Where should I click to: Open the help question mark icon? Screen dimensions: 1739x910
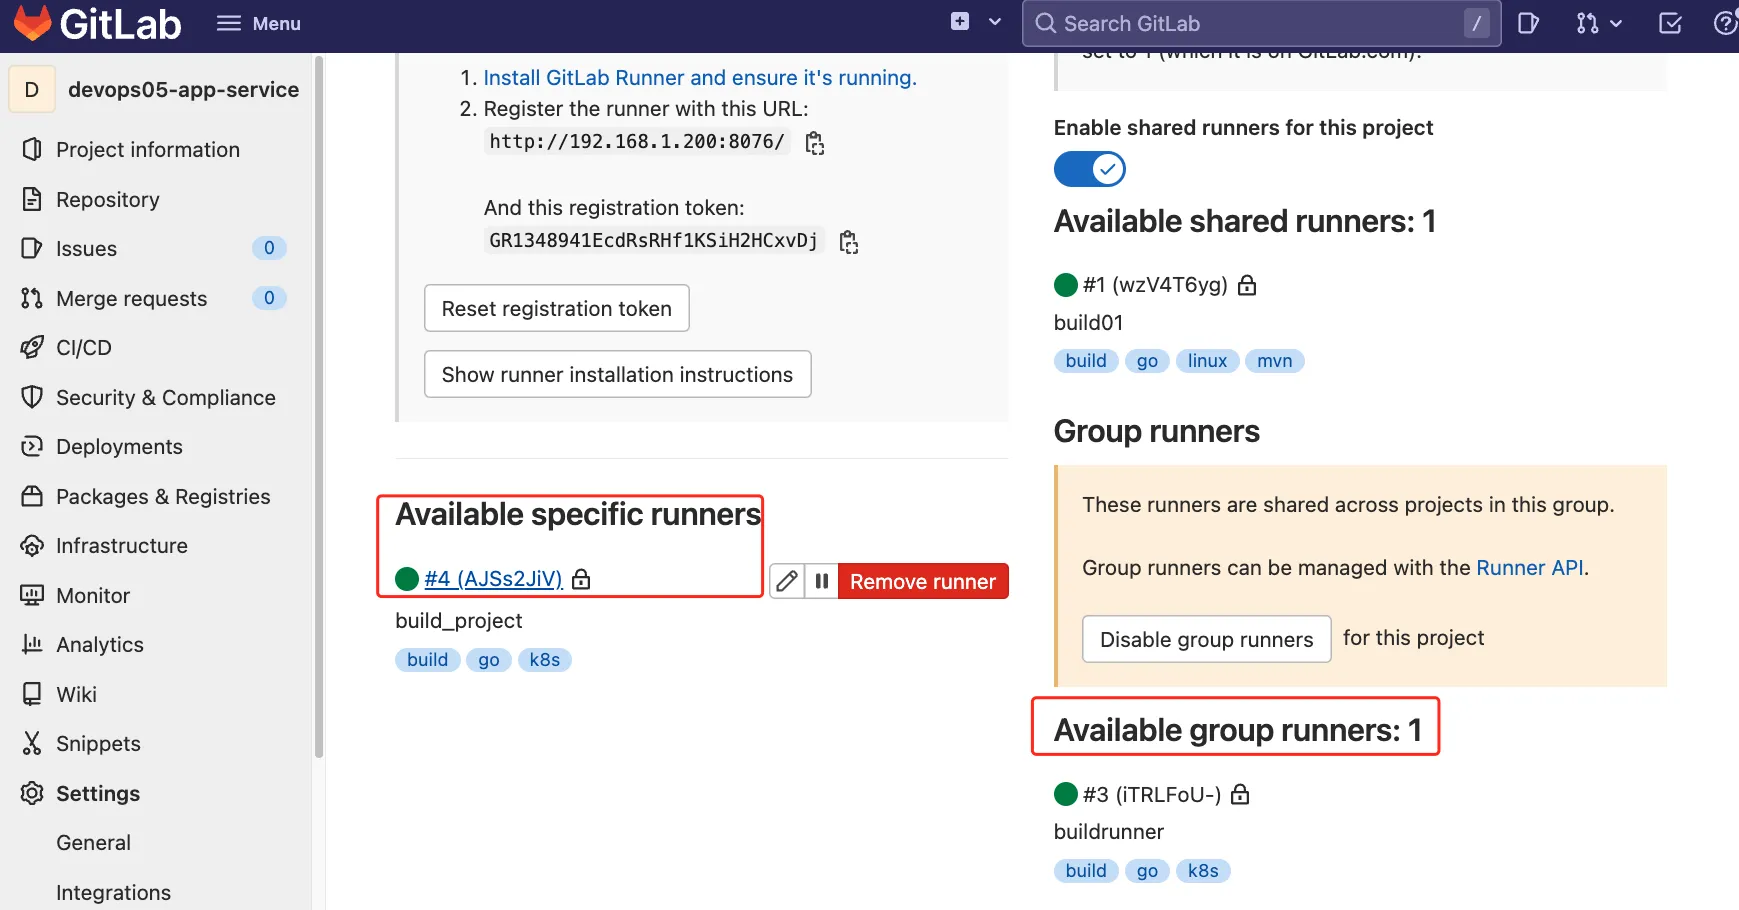[1726, 23]
